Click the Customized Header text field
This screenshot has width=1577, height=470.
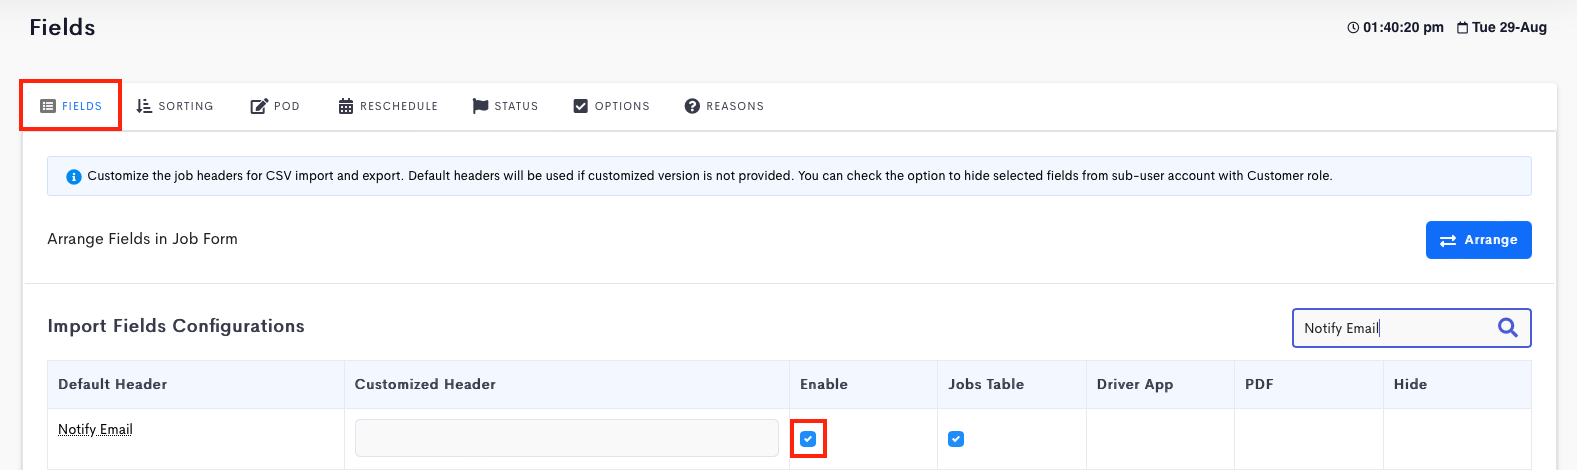point(566,438)
